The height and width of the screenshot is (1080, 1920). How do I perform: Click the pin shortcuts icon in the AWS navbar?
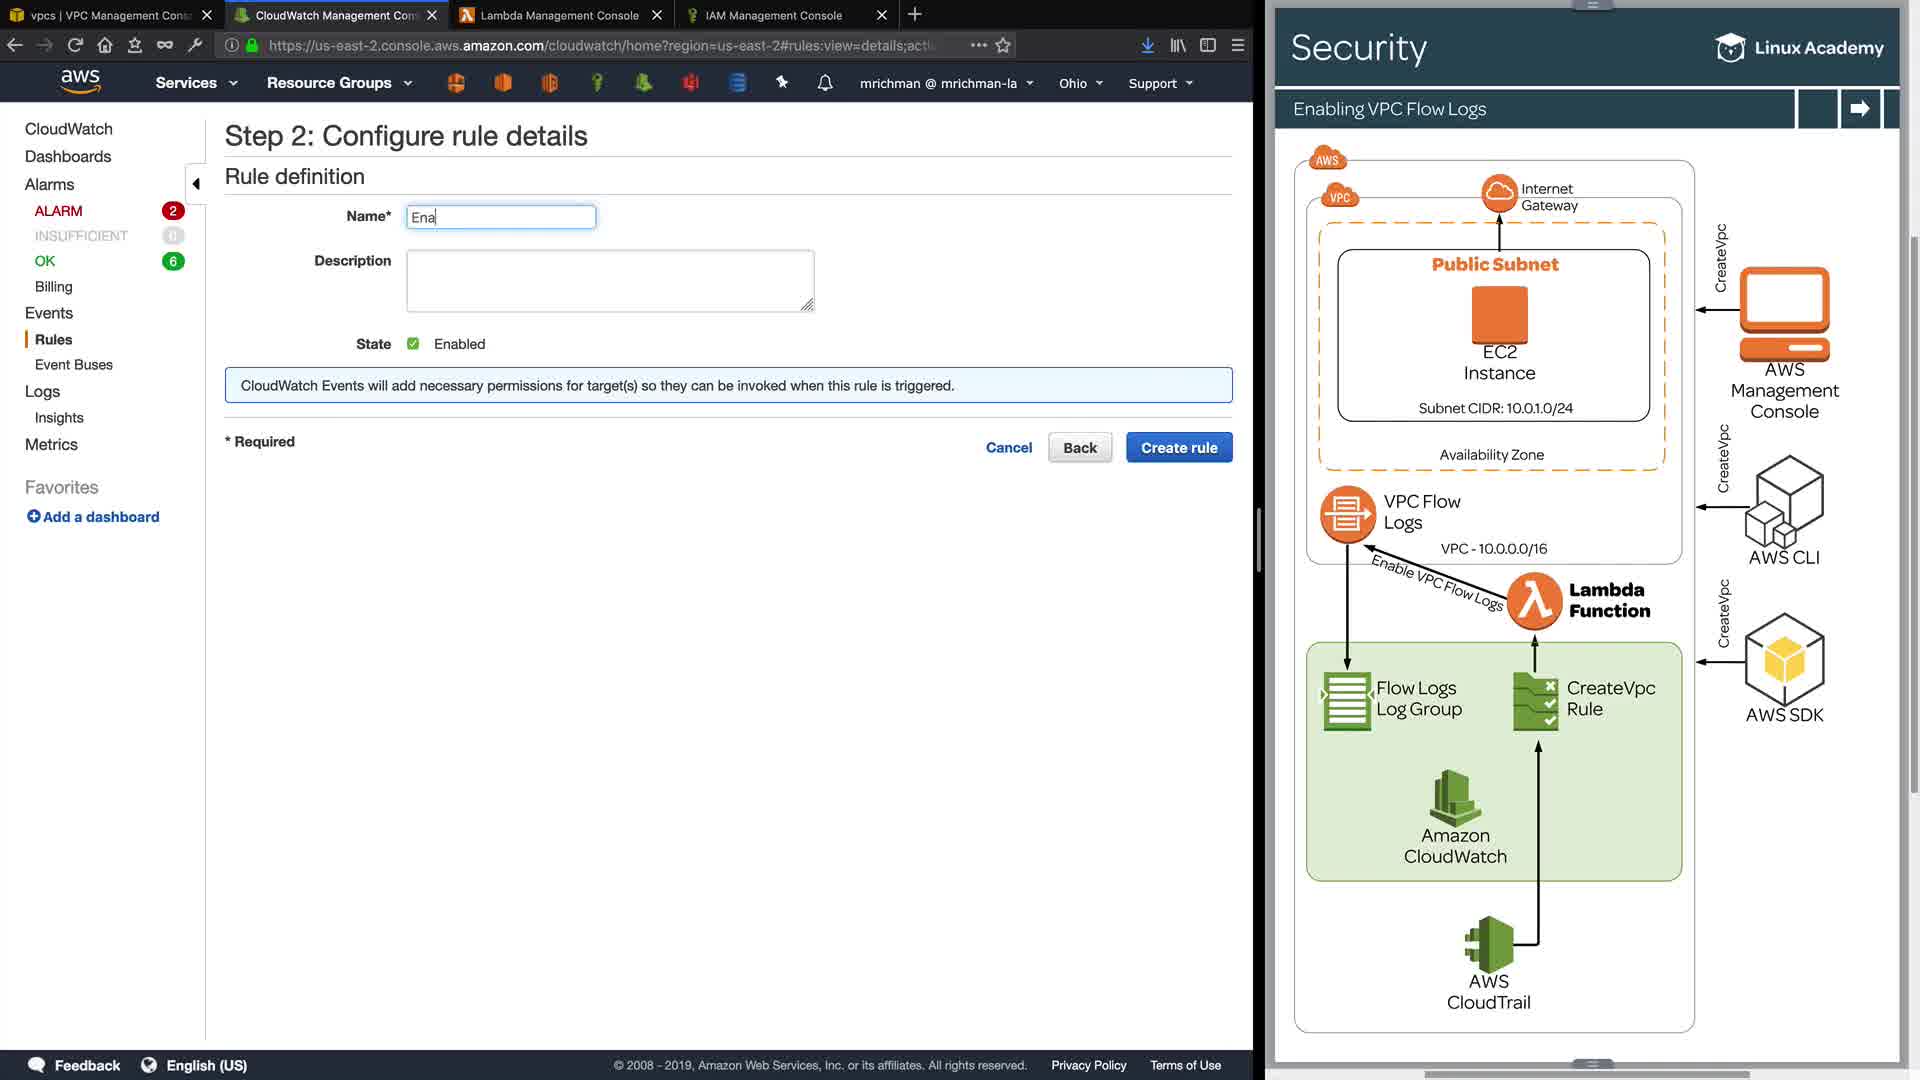782,83
